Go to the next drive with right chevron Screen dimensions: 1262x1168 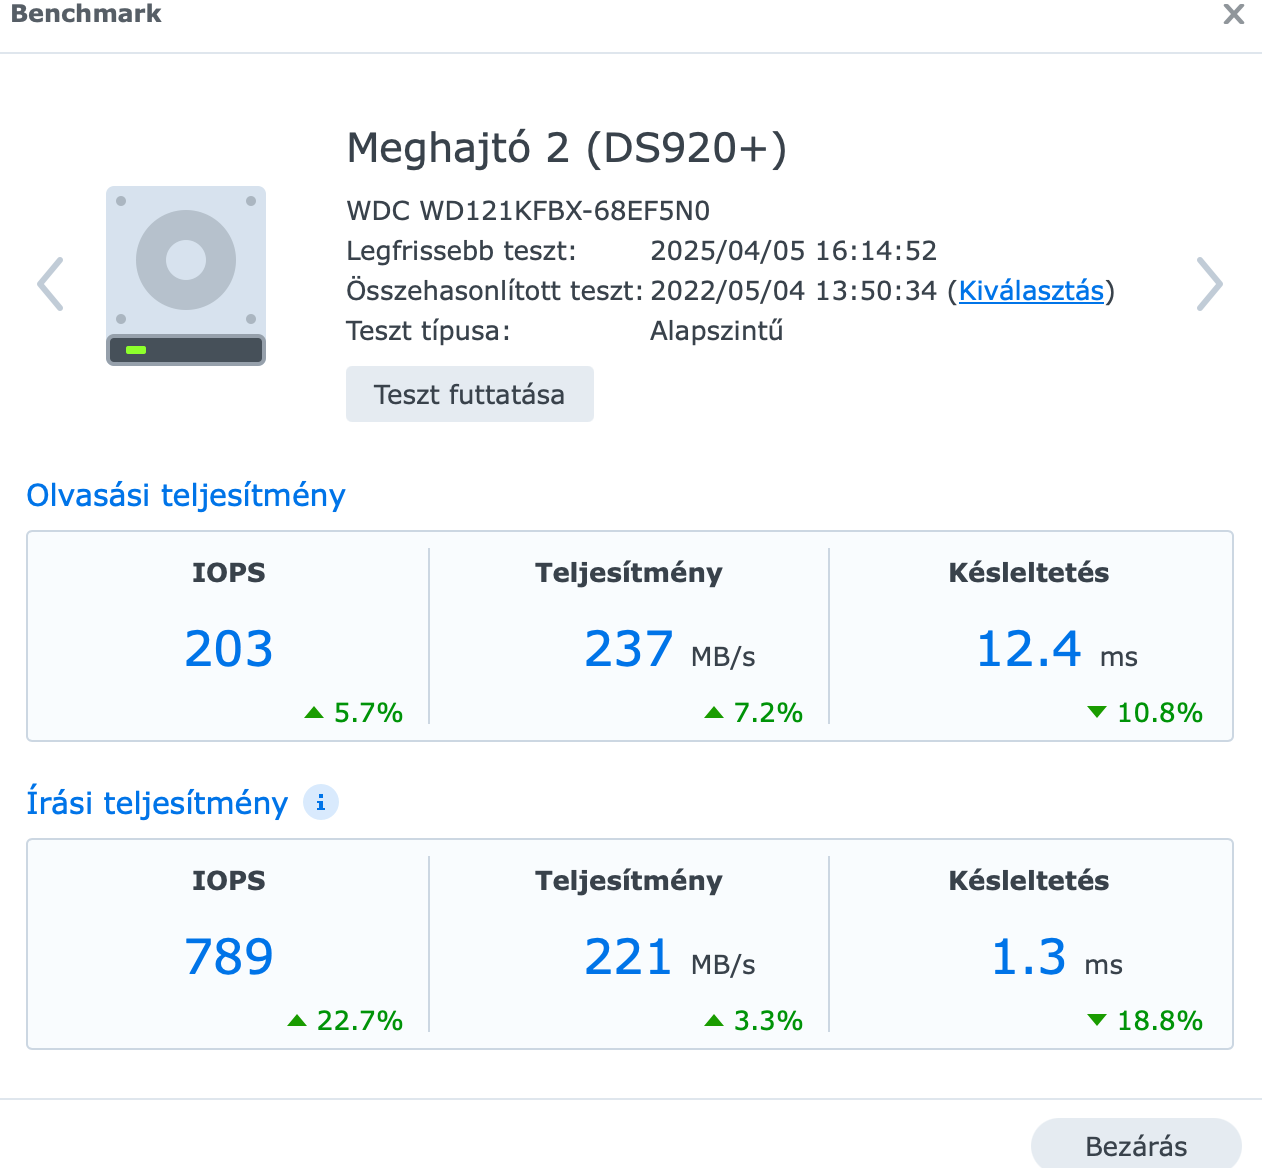click(x=1210, y=285)
